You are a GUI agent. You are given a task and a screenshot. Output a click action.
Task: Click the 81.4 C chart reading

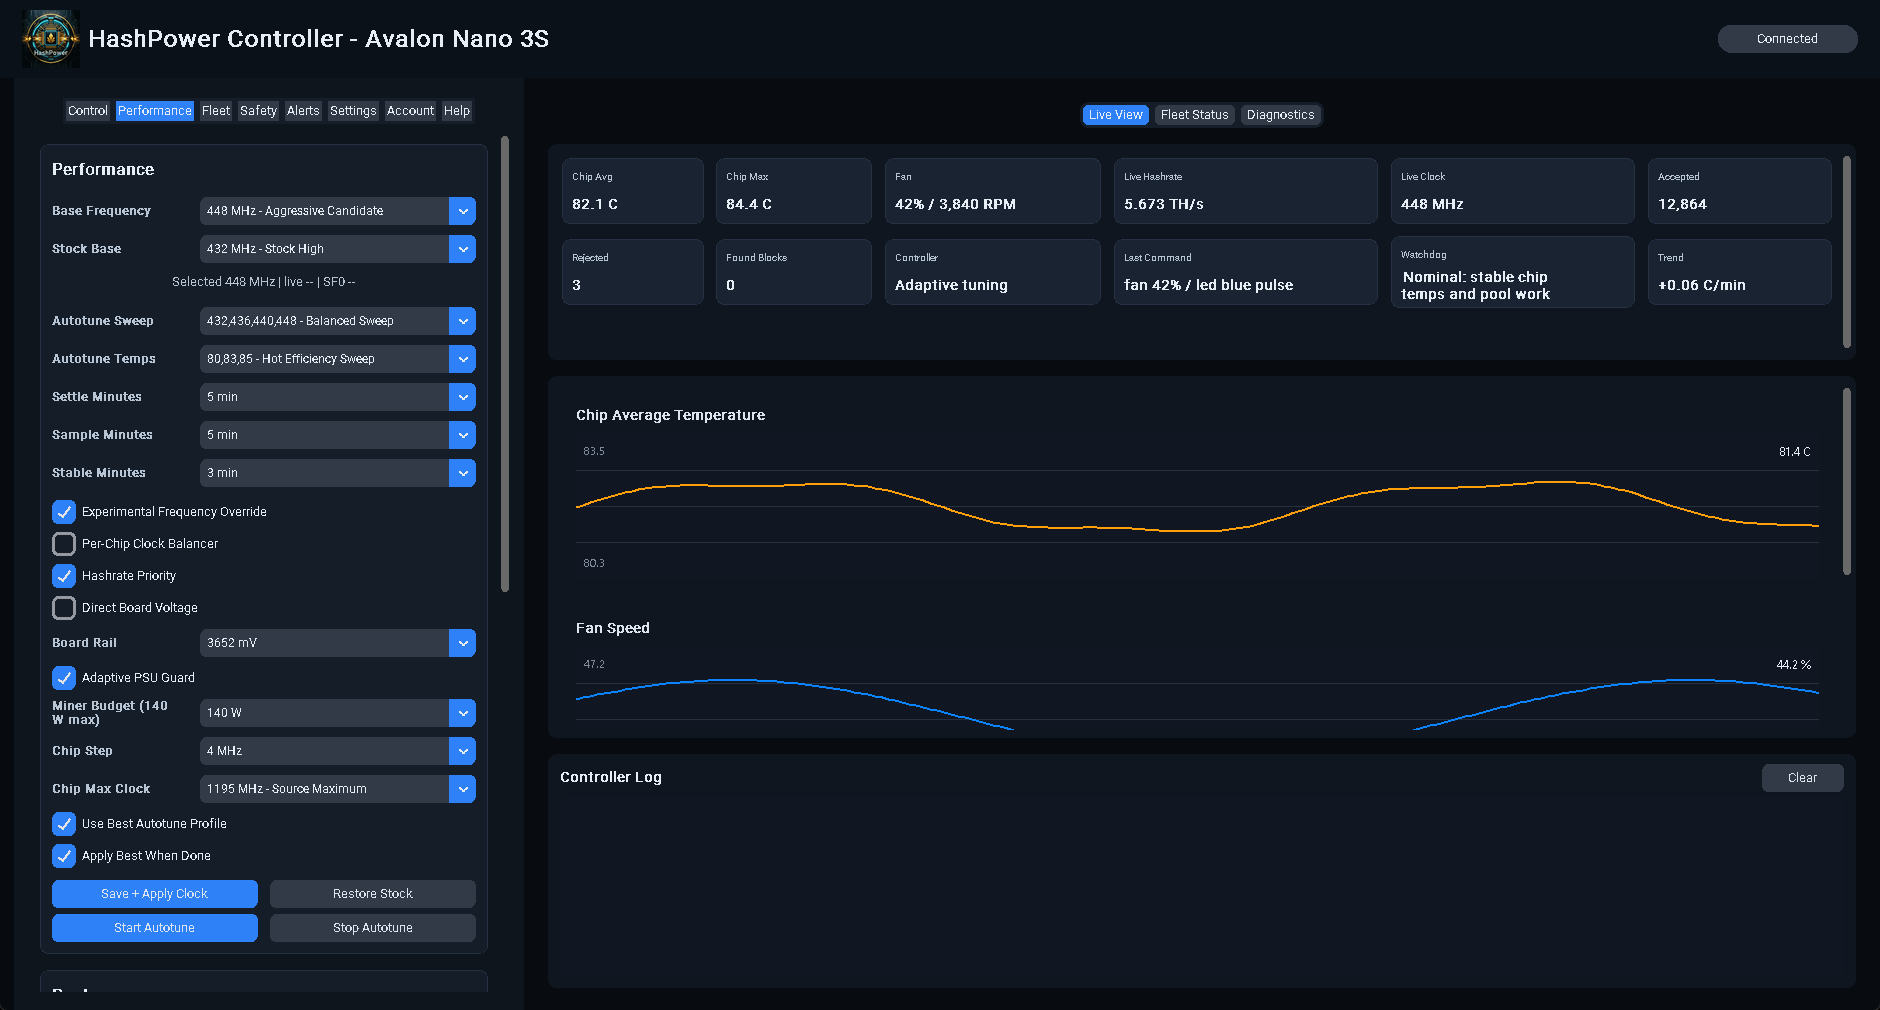[x=1794, y=452]
